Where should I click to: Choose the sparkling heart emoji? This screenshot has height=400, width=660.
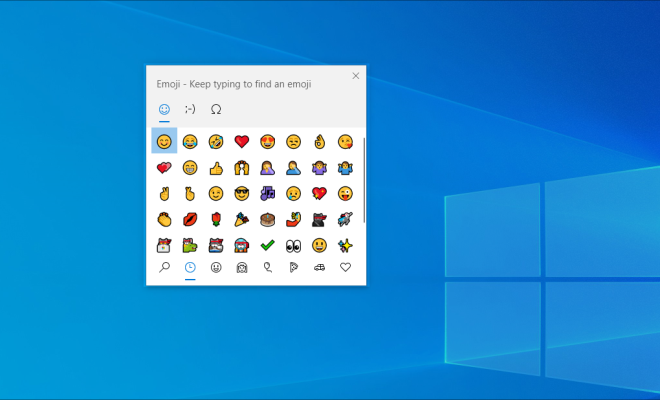coord(319,194)
